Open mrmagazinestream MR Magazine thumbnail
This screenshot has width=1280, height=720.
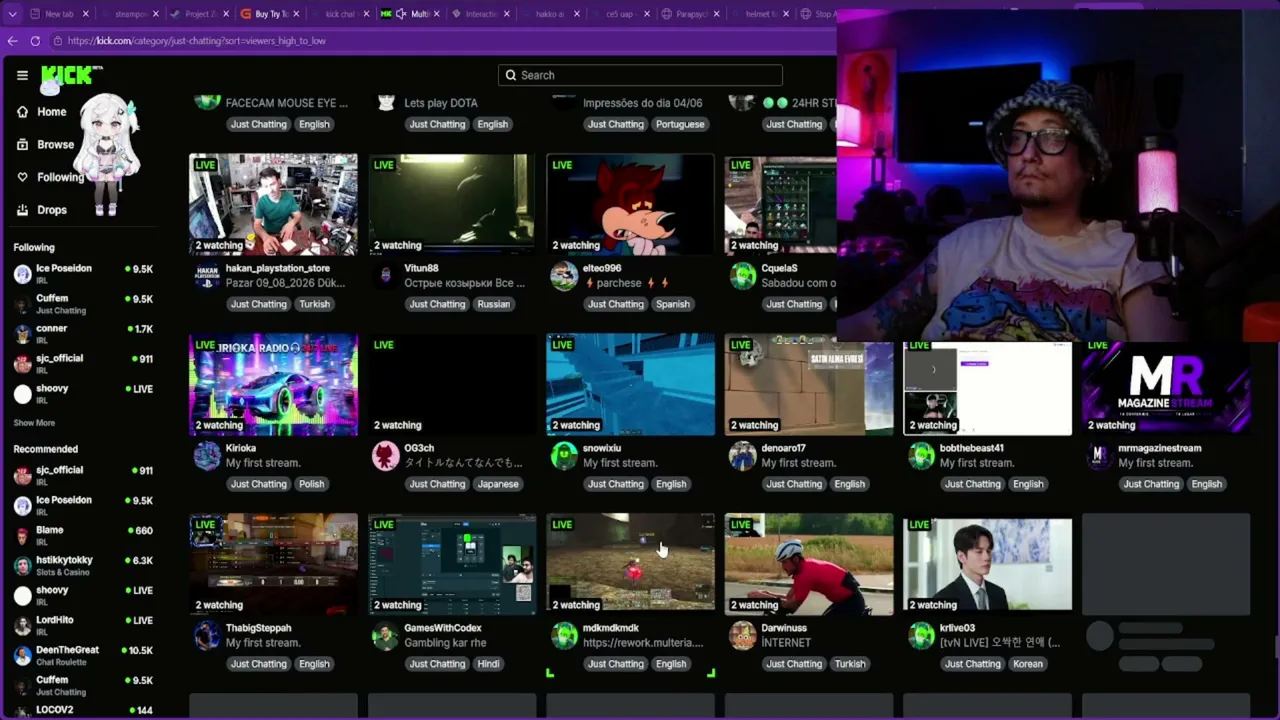click(1166, 388)
